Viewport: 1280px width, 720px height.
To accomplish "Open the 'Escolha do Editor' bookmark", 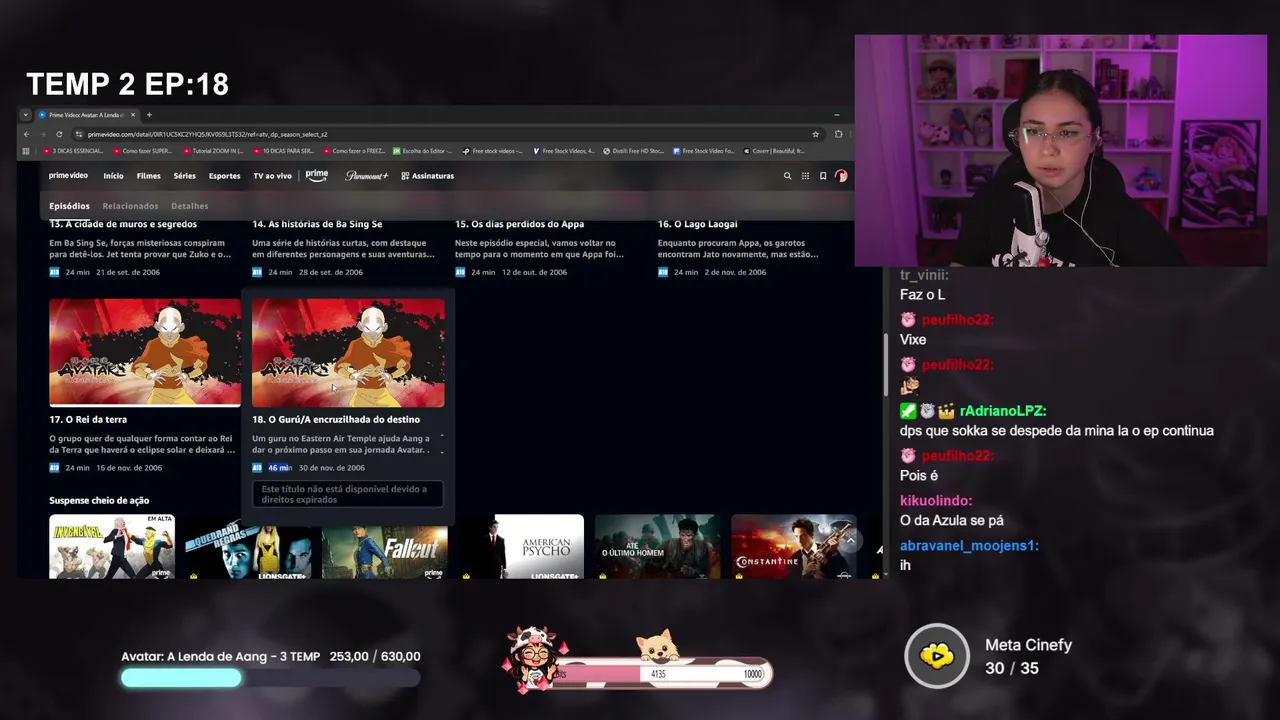I will pyautogui.click(x=423, y=151).
